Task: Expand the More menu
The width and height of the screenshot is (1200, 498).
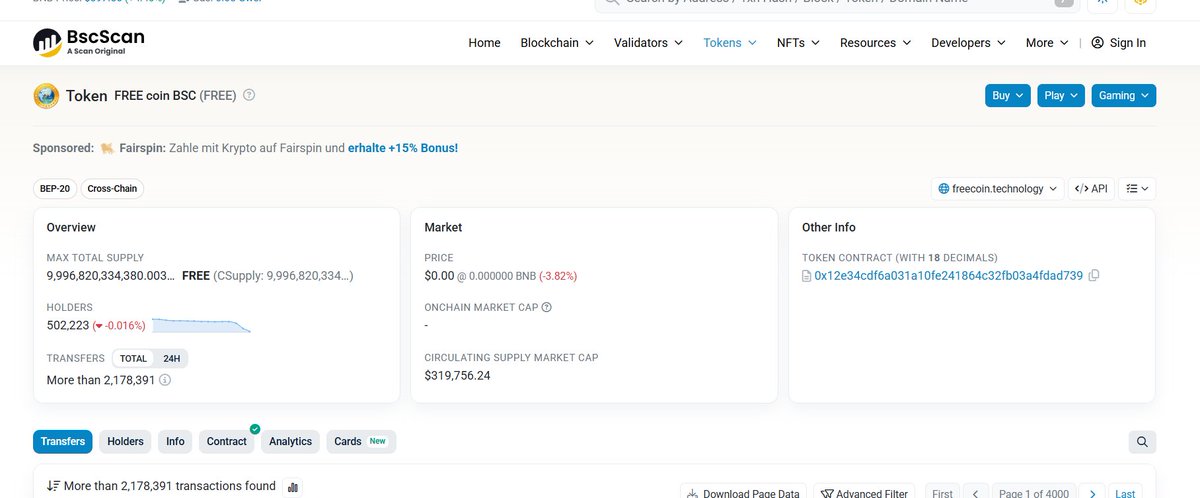Action: [x=1047, y=43]
